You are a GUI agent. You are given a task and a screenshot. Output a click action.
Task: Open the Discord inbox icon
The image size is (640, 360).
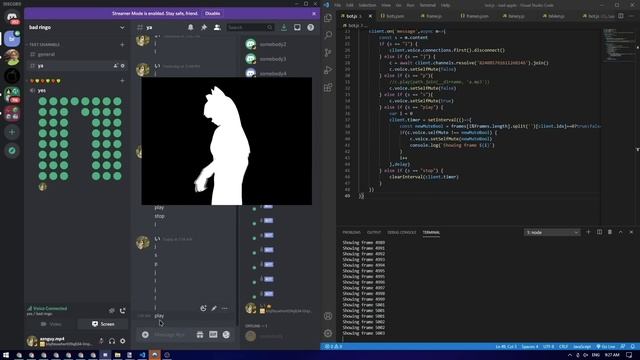coord(297,27)
